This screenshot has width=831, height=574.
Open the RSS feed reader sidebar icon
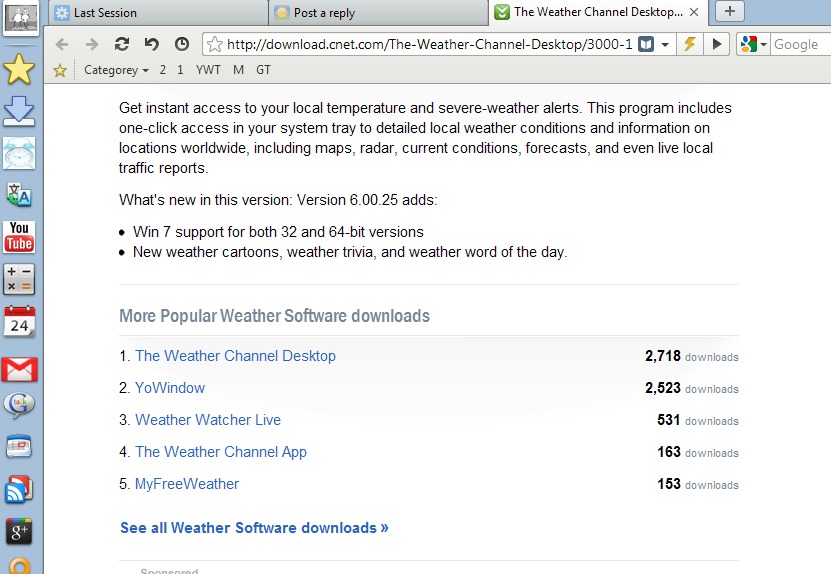(x=19, y=489)
